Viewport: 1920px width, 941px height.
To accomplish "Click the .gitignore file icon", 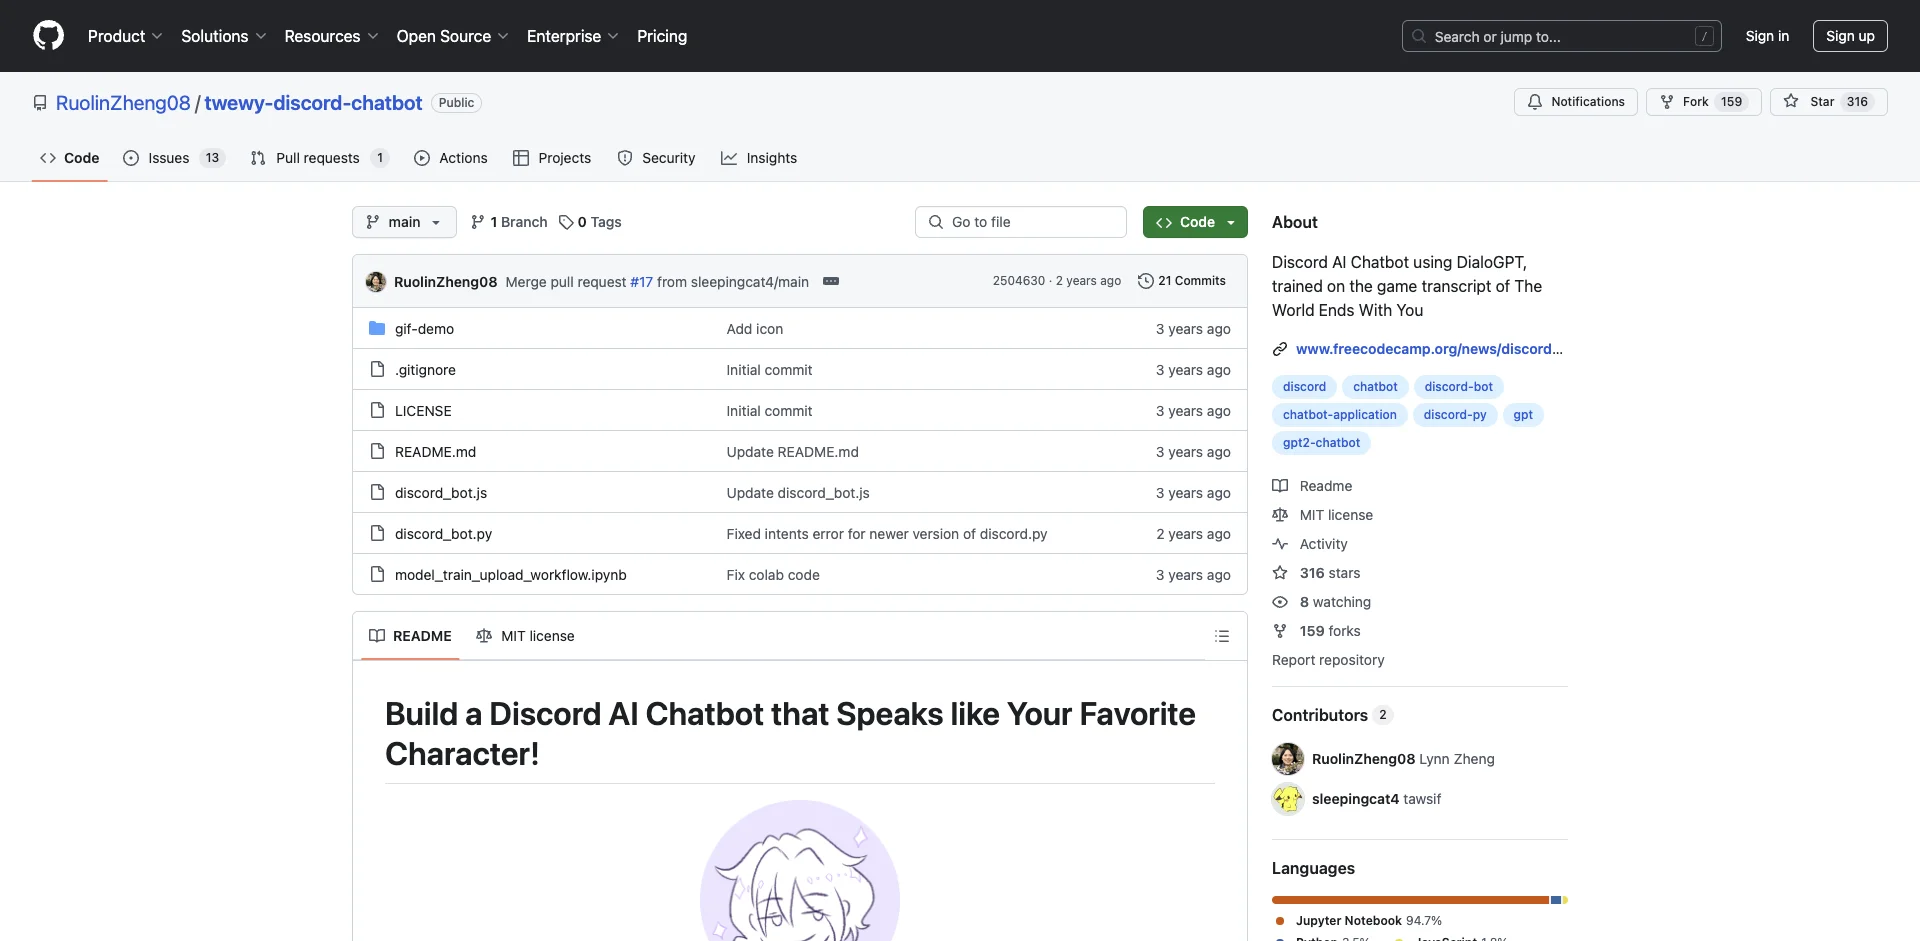I will [x=377, y=369].
